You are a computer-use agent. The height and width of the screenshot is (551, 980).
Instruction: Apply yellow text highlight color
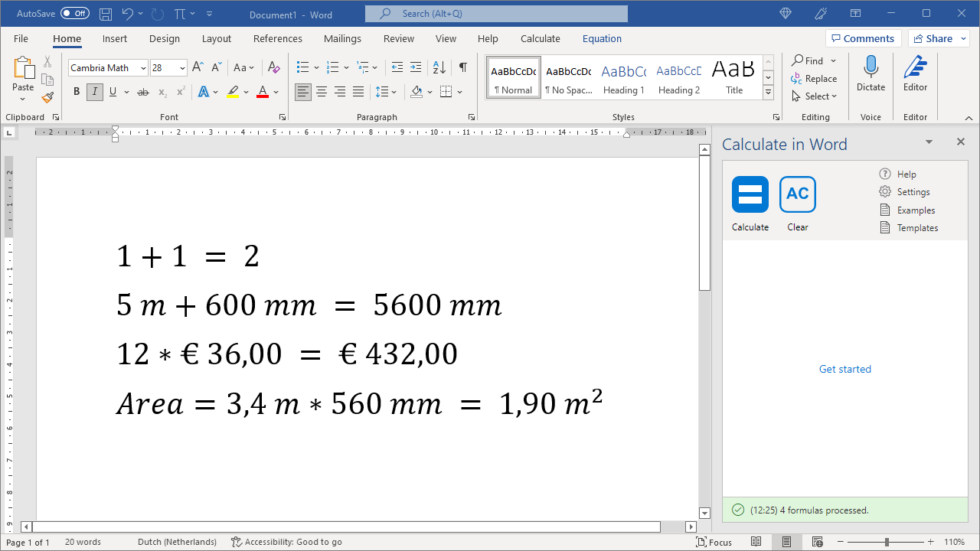(232, 92)
